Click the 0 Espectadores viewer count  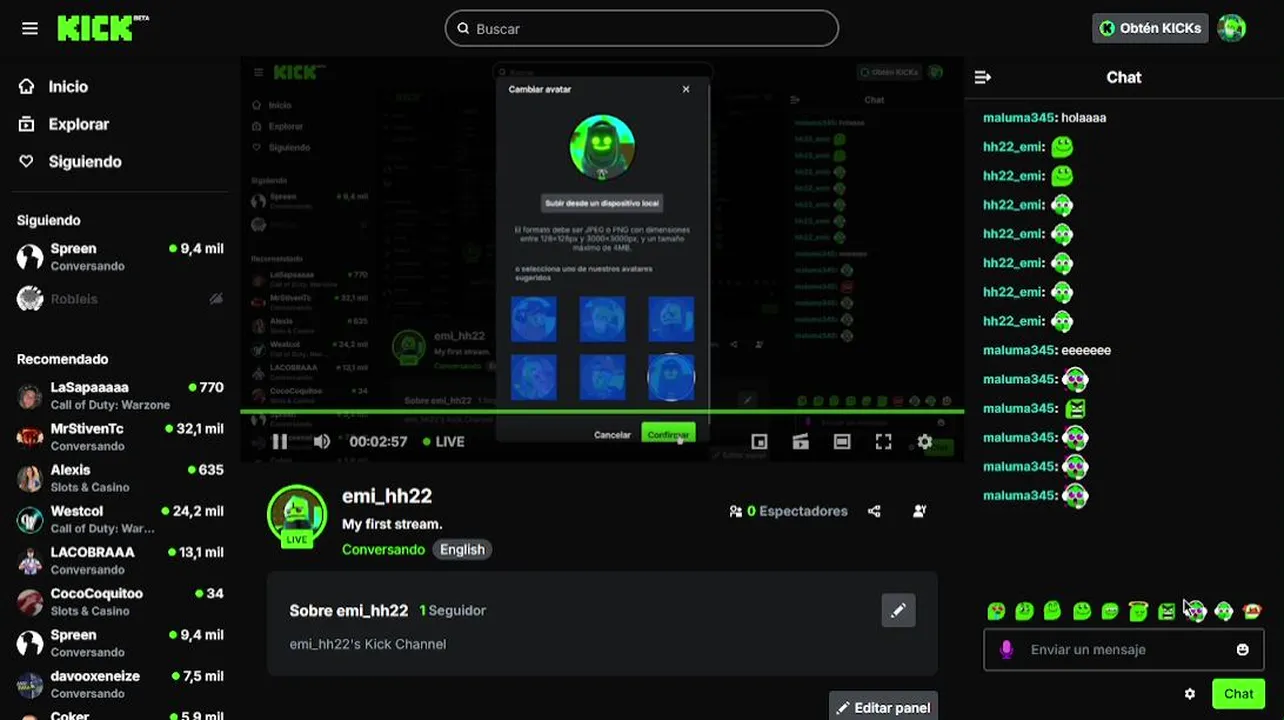[x=788, y=511]
